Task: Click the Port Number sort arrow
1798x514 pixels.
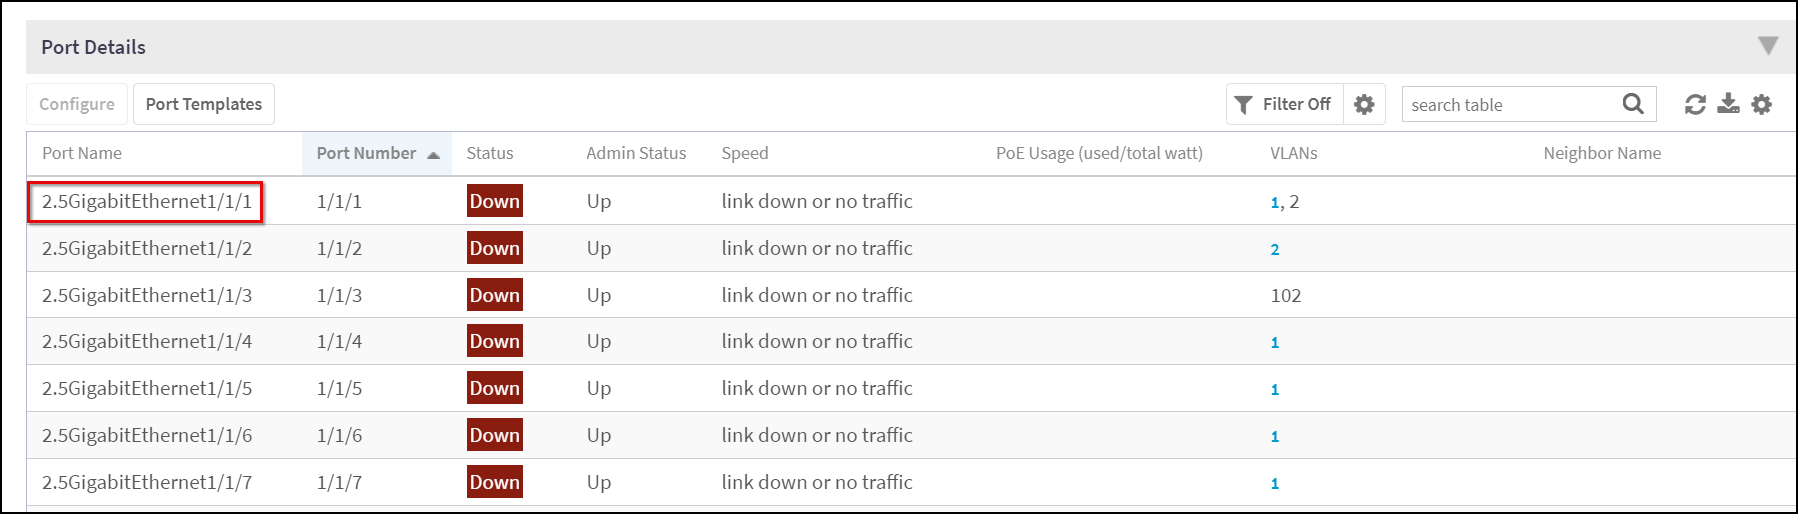Action: 433,155
